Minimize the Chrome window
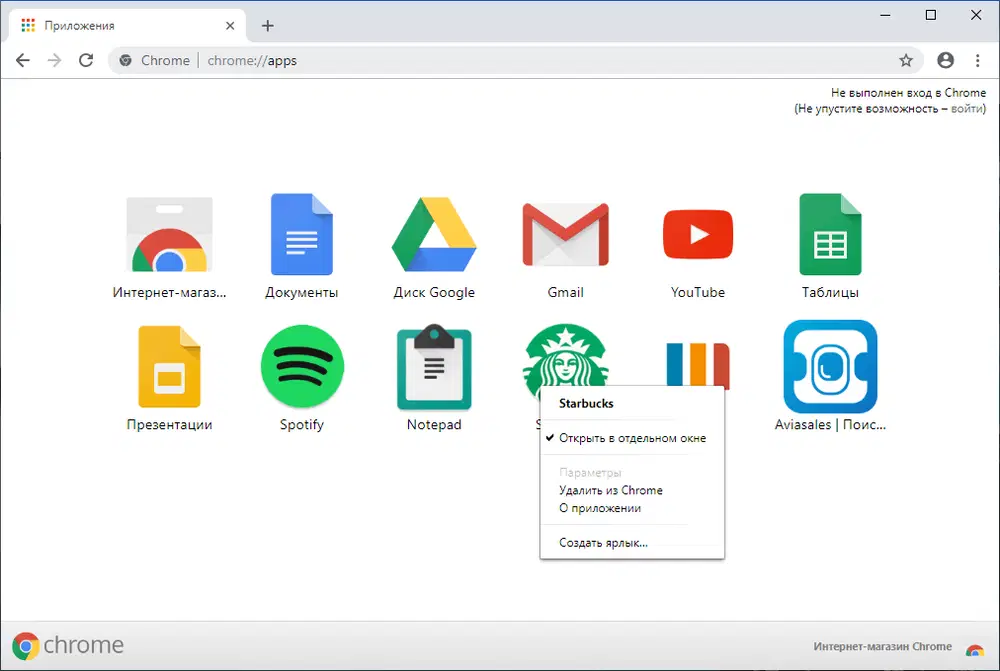The image size is (1000, 671). click(885, 15)
